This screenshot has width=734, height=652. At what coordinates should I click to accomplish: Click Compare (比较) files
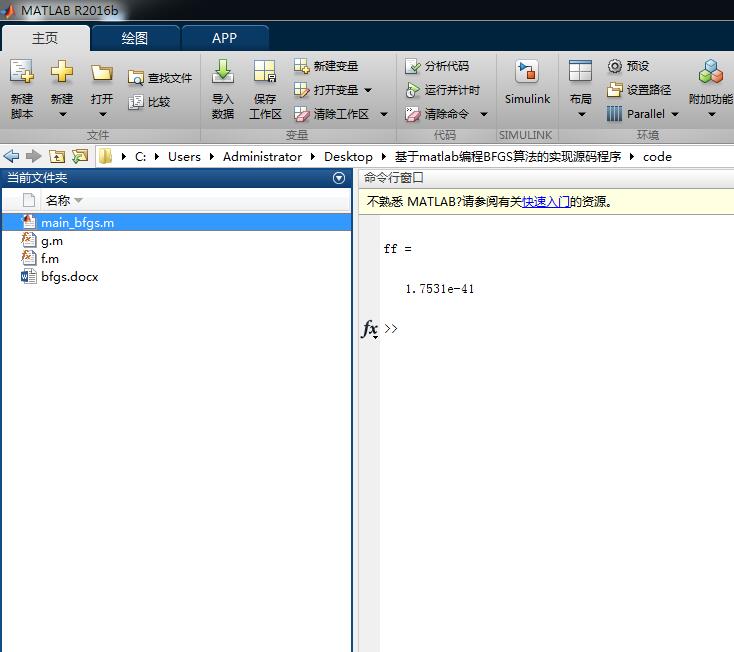pos(149,102)
